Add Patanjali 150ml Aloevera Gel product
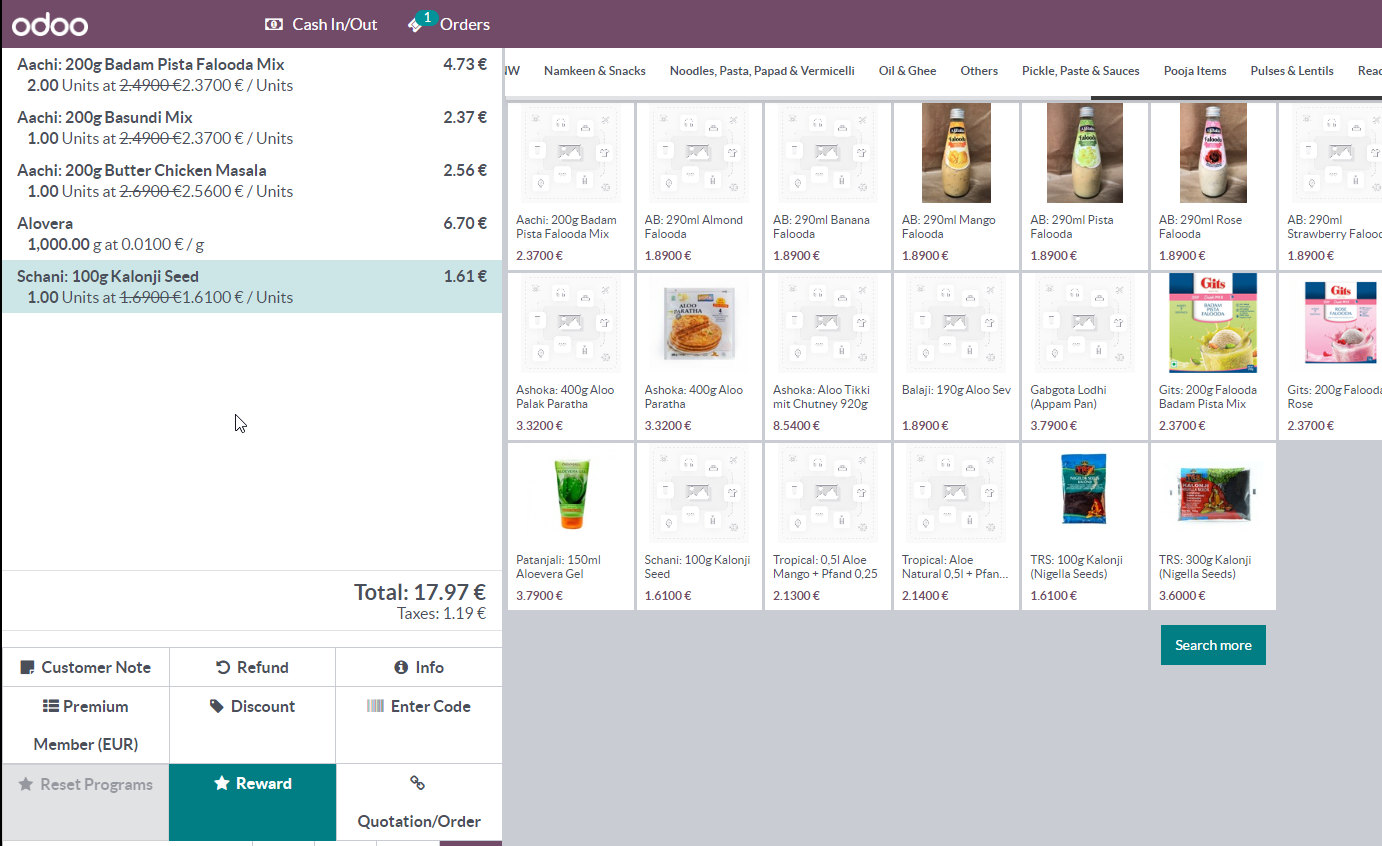This screenshot has height=846, width=1382. pyautogui.click(x=570, y=526)
